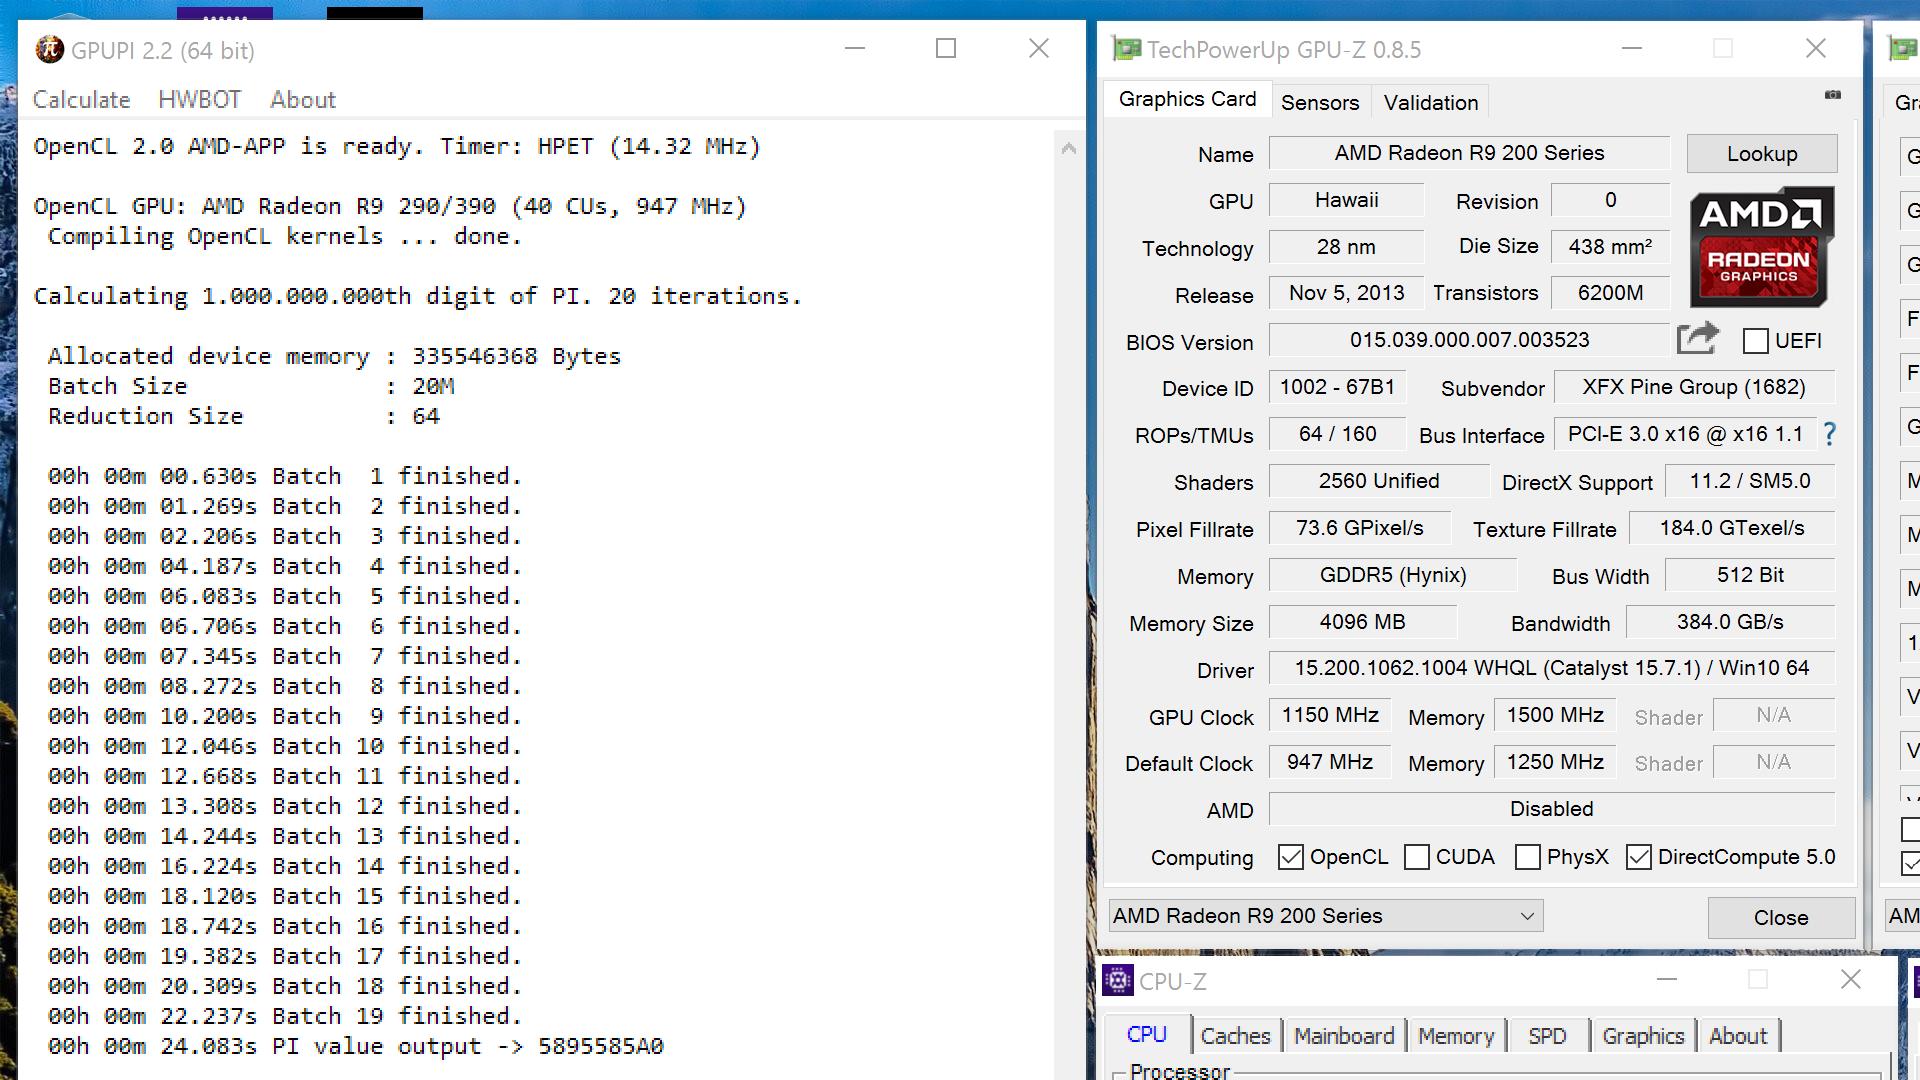The height and width of the screenshot is (1080, 1920).
Task: Click the DirectX Support 11.2 / SM5.0 field
Action: 1750,481
